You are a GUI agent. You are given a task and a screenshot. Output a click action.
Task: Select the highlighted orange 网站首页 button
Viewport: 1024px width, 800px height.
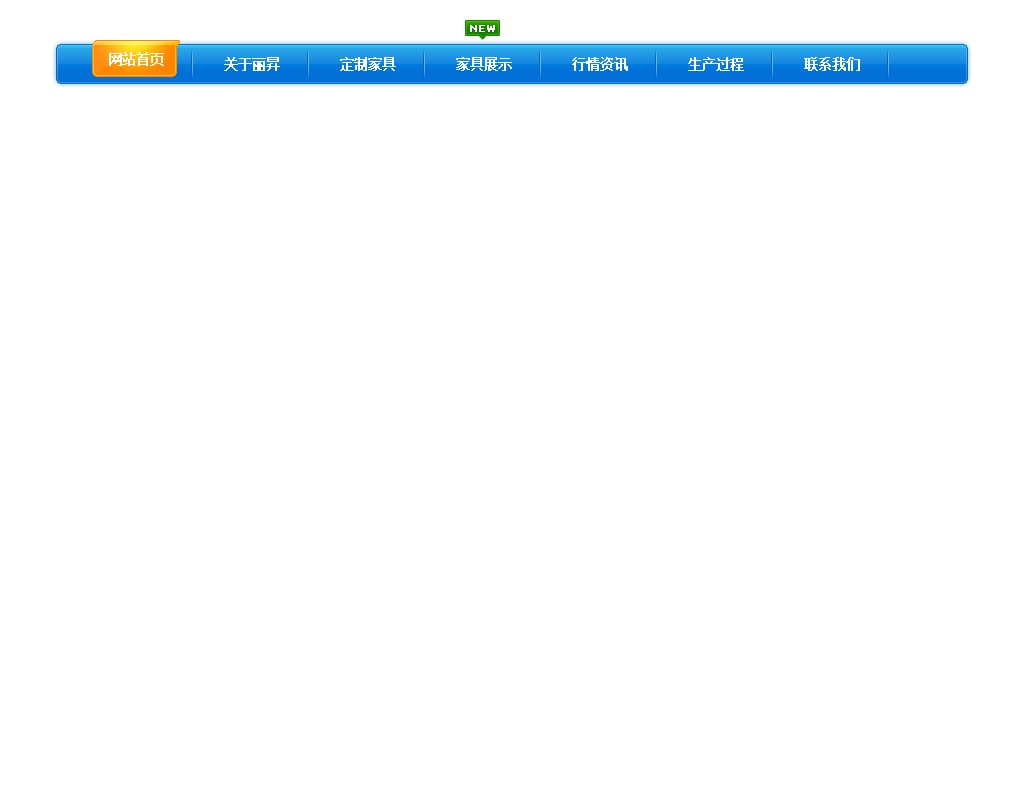(x=135, y=59)
